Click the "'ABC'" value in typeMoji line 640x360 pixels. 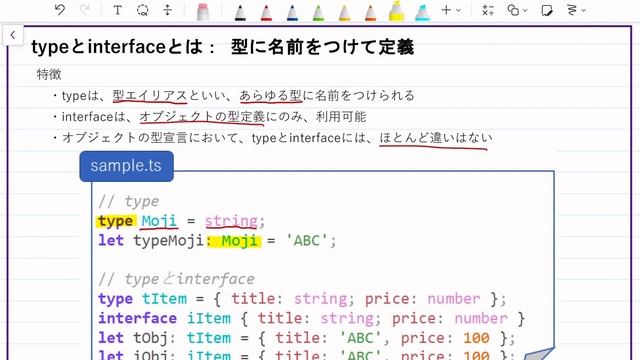tap(307, 240)
